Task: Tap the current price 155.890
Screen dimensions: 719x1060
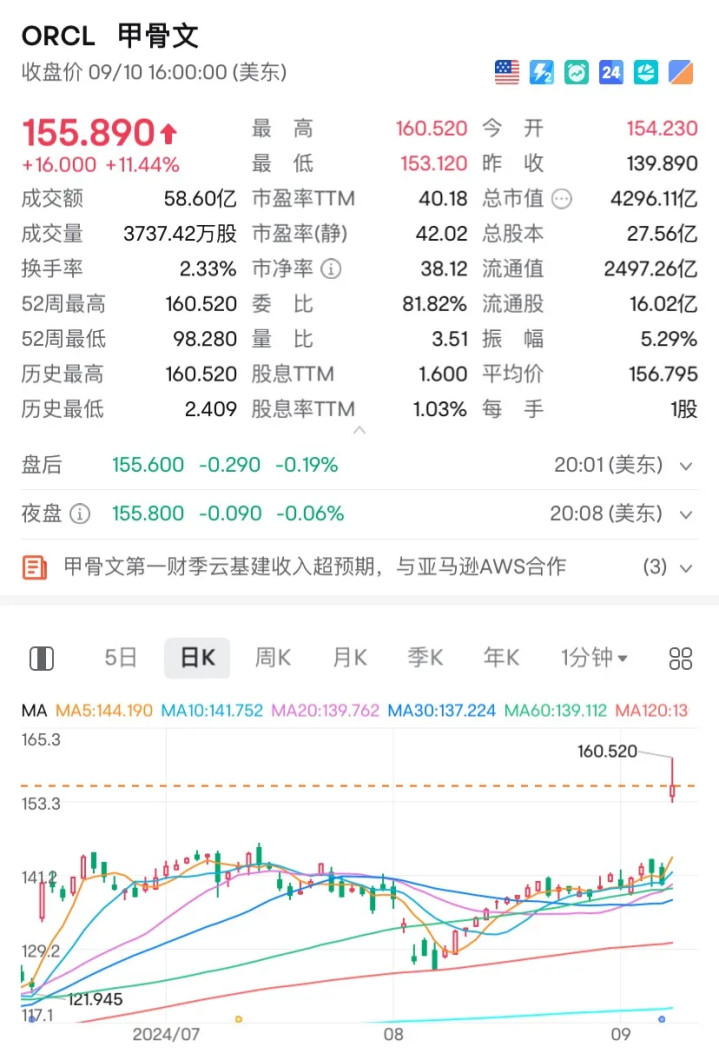Action: [89, 132]
